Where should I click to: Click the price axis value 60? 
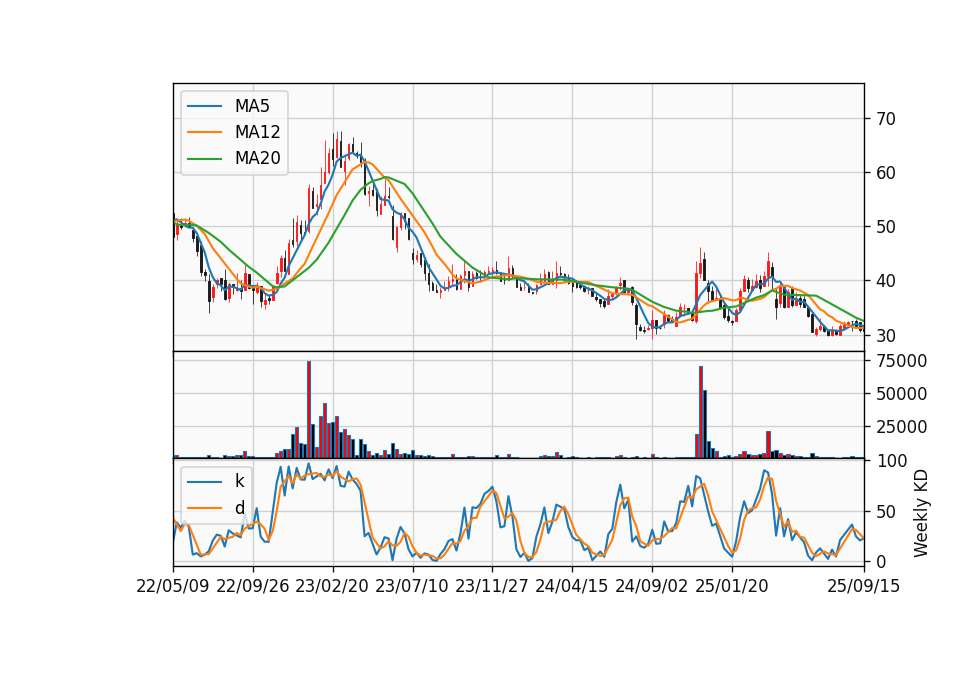pos(886,173)
